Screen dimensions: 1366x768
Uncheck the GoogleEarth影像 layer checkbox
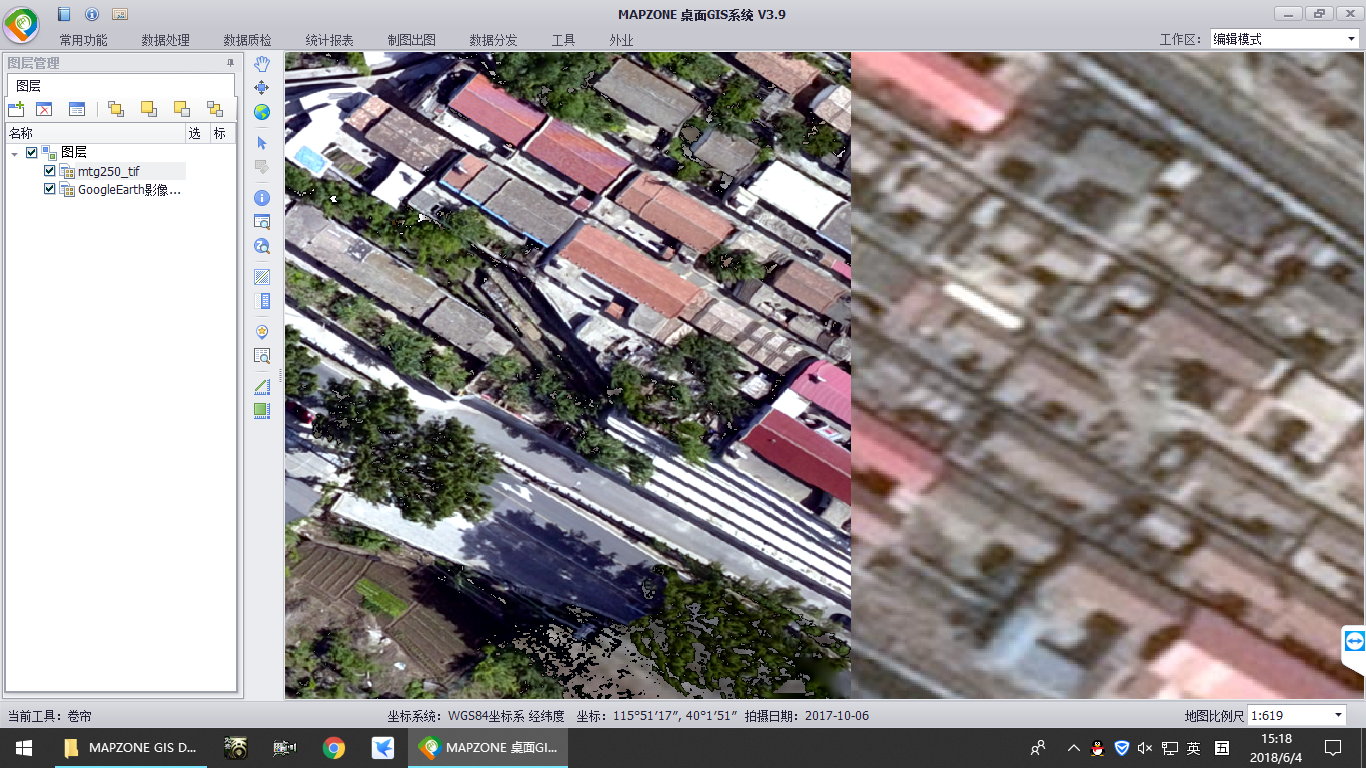click(50, 189)
